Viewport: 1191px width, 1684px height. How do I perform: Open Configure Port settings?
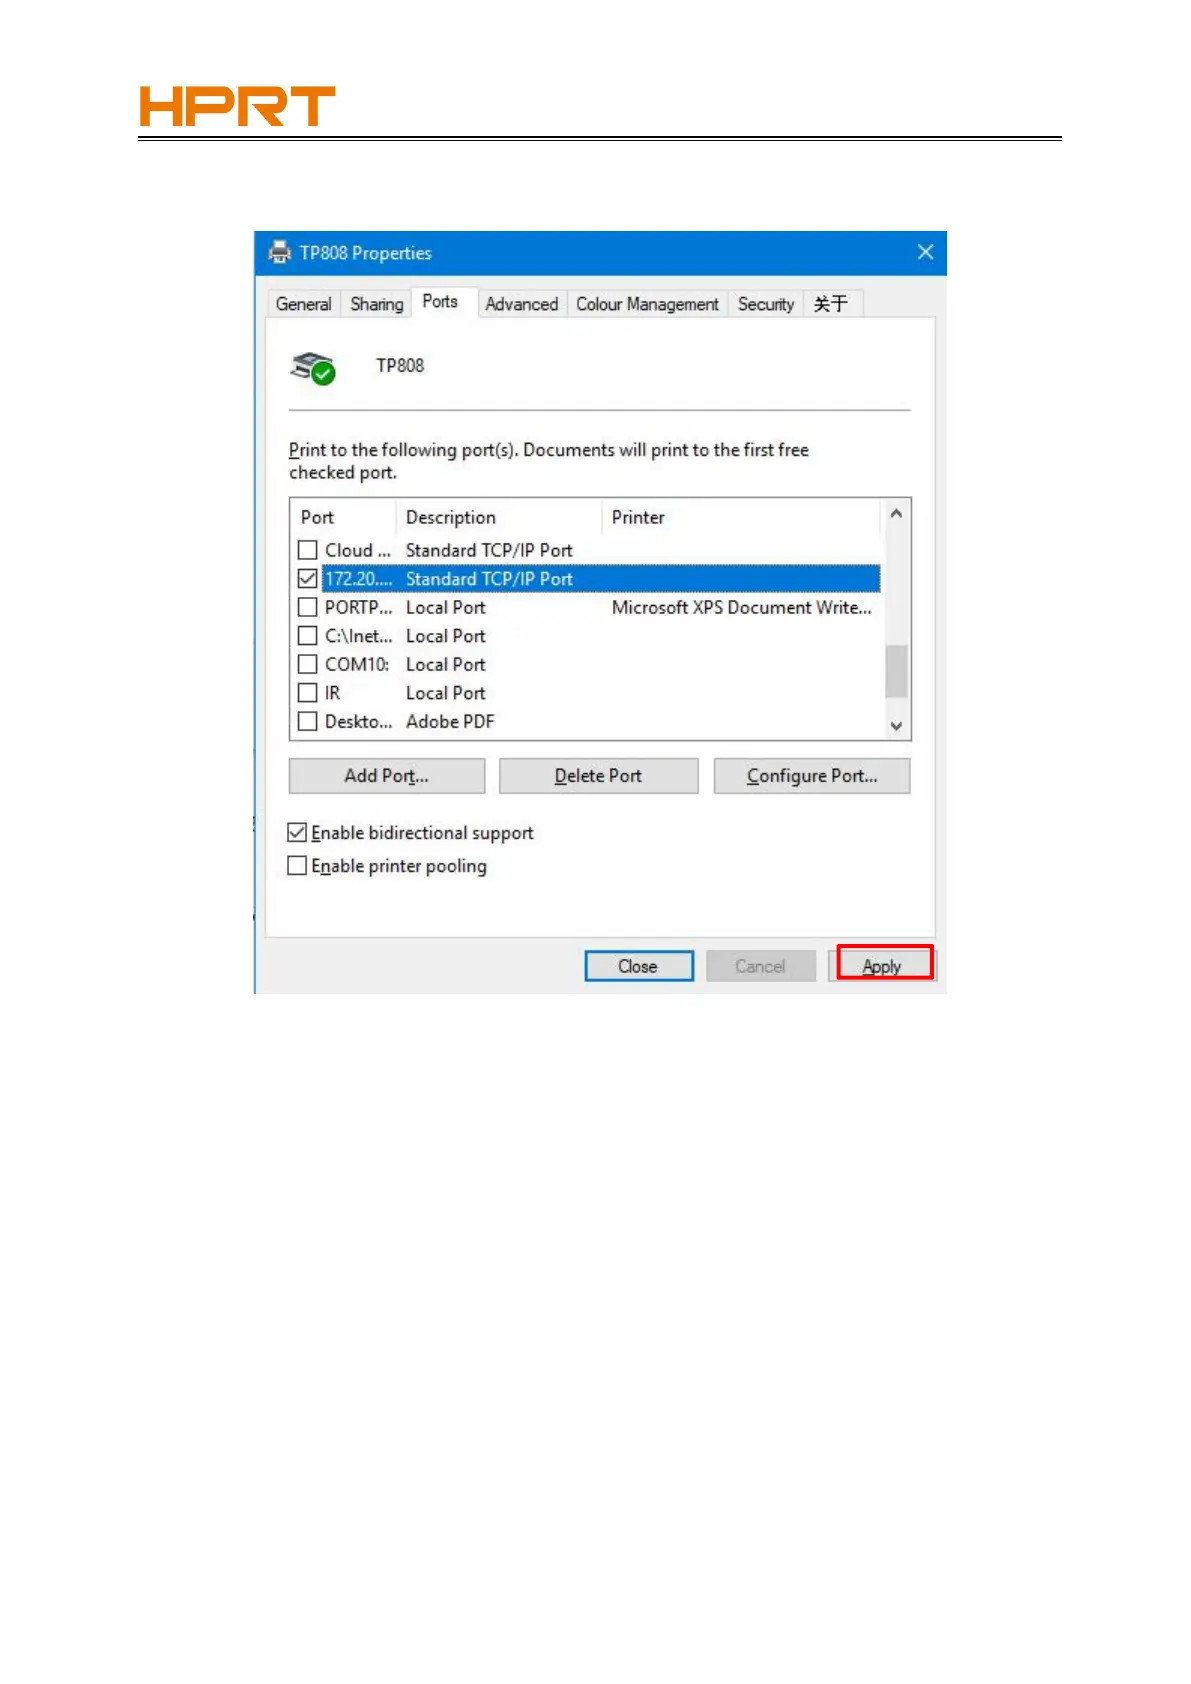click(x=812, y=776)
